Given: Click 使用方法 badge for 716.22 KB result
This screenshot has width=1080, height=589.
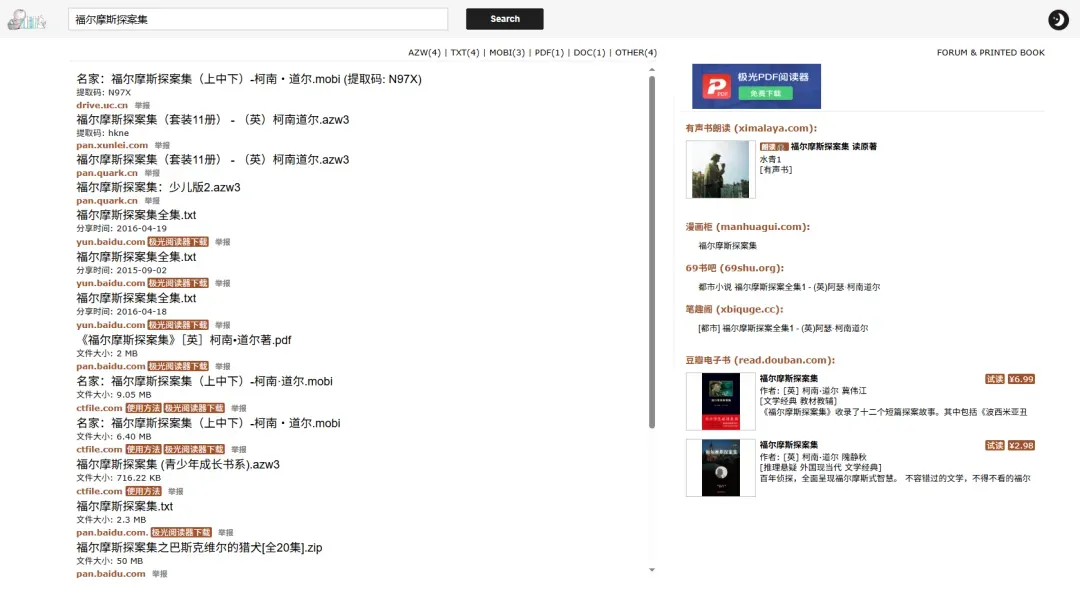Looking at the screenshot, I should click(143, 491).
